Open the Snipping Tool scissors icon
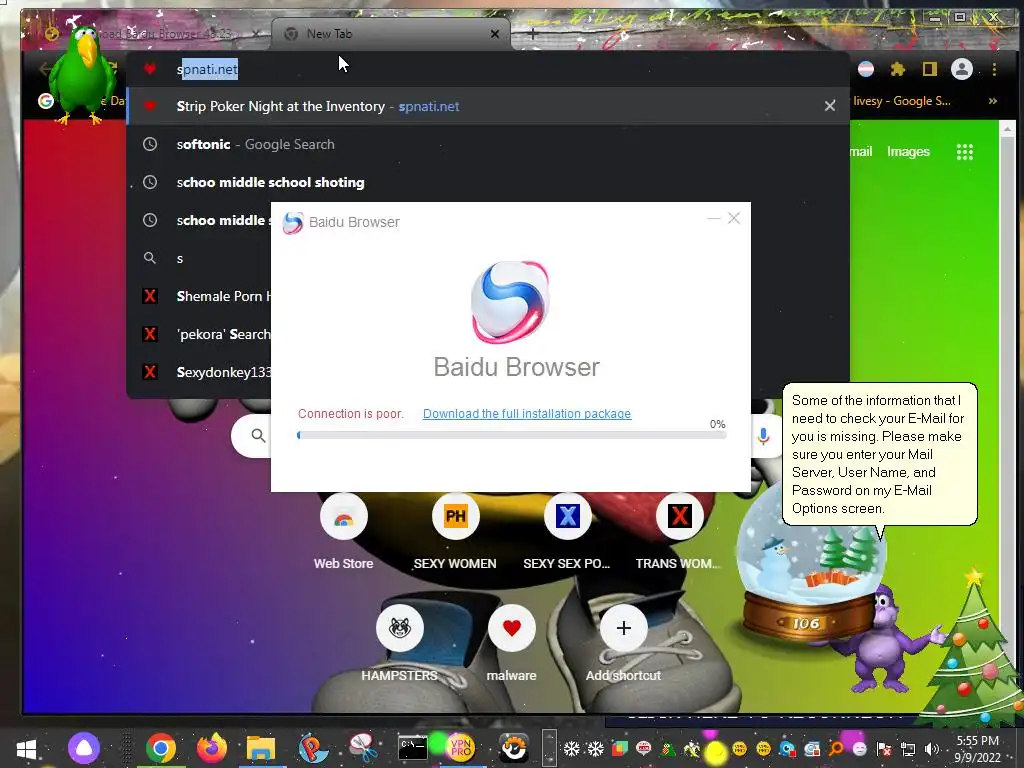Viewport: 1024px width, 768px height. click(362, 748)
